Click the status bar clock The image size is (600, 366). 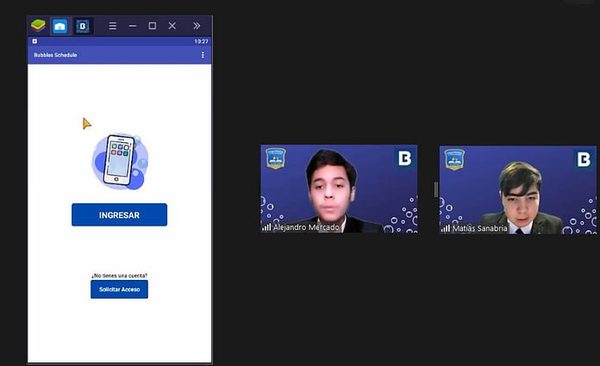click(x=201, y=41)
